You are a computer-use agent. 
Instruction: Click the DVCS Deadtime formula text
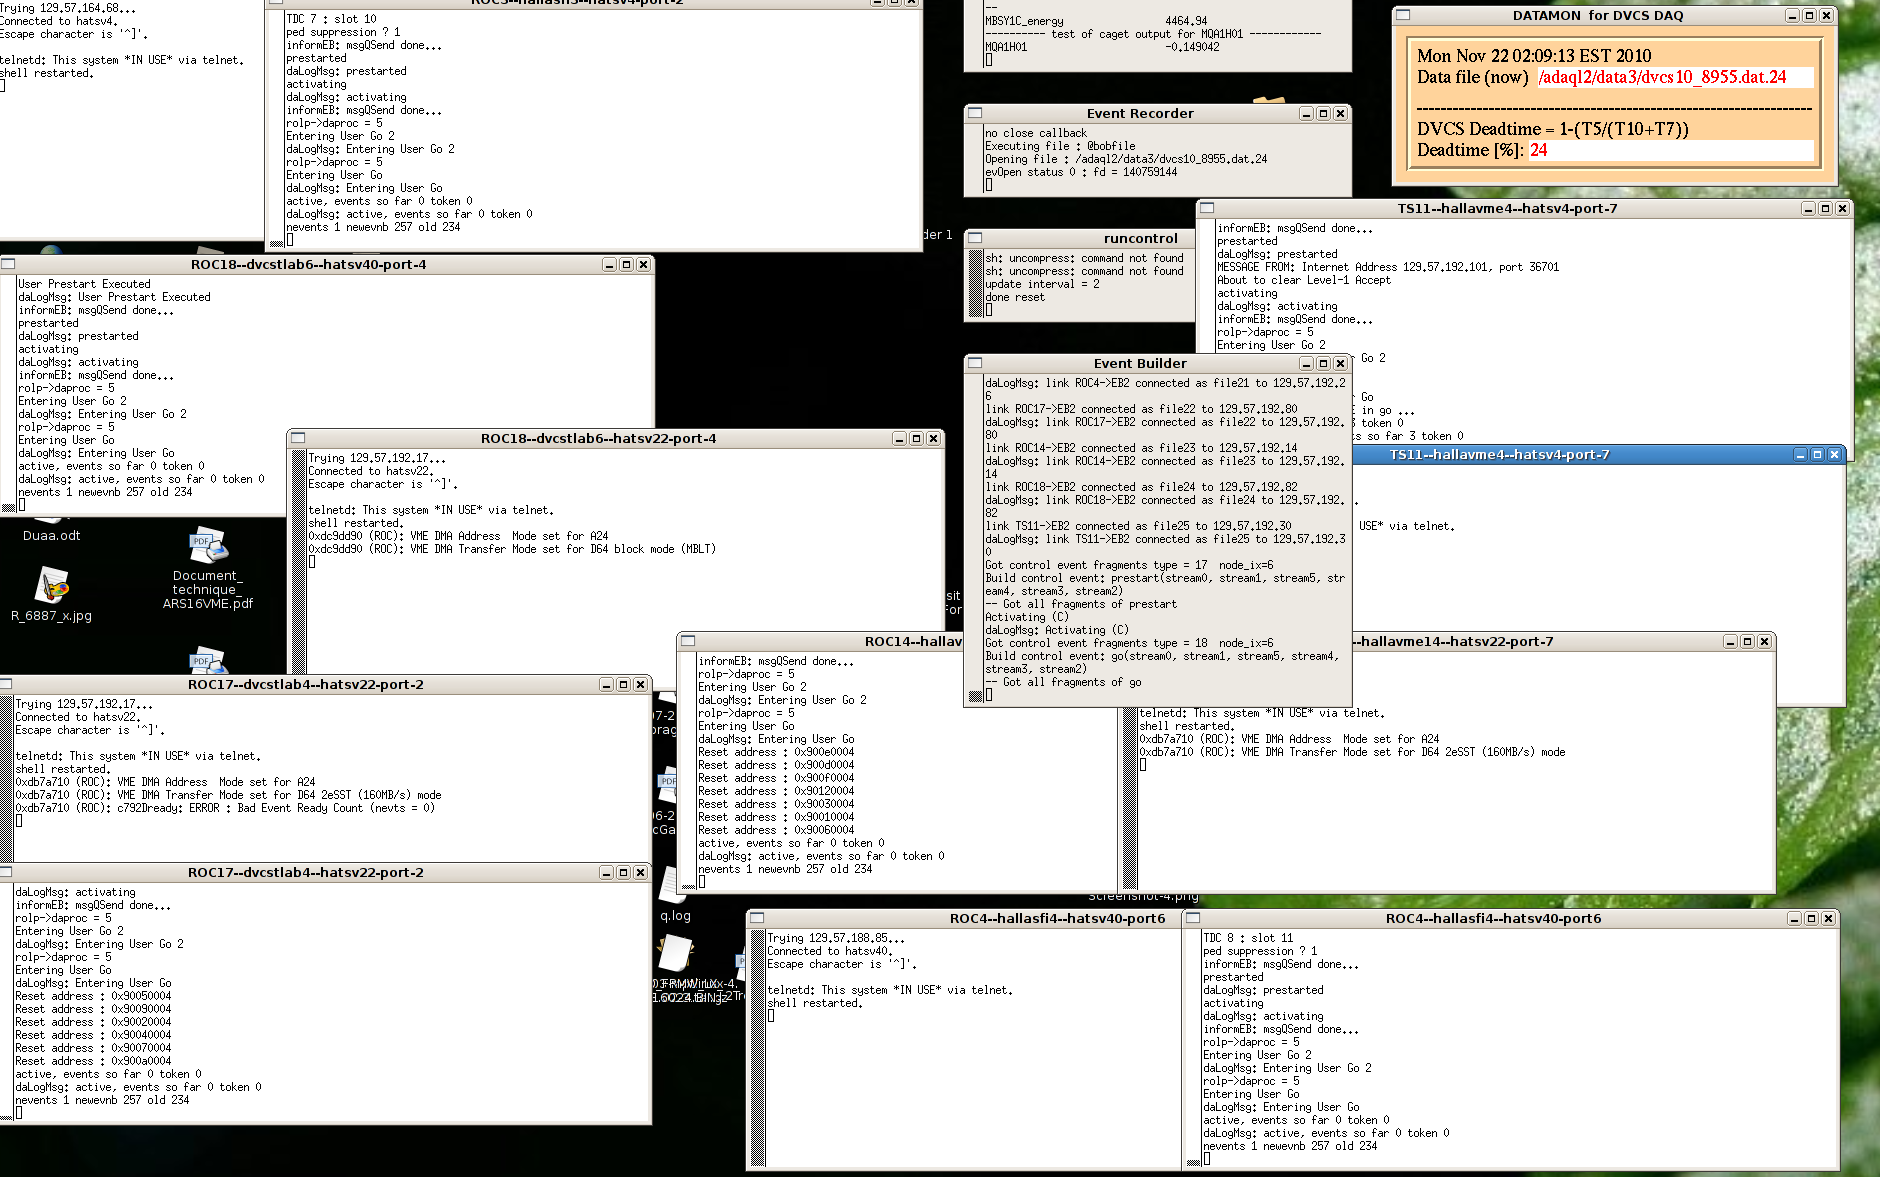pos(1552,129)
